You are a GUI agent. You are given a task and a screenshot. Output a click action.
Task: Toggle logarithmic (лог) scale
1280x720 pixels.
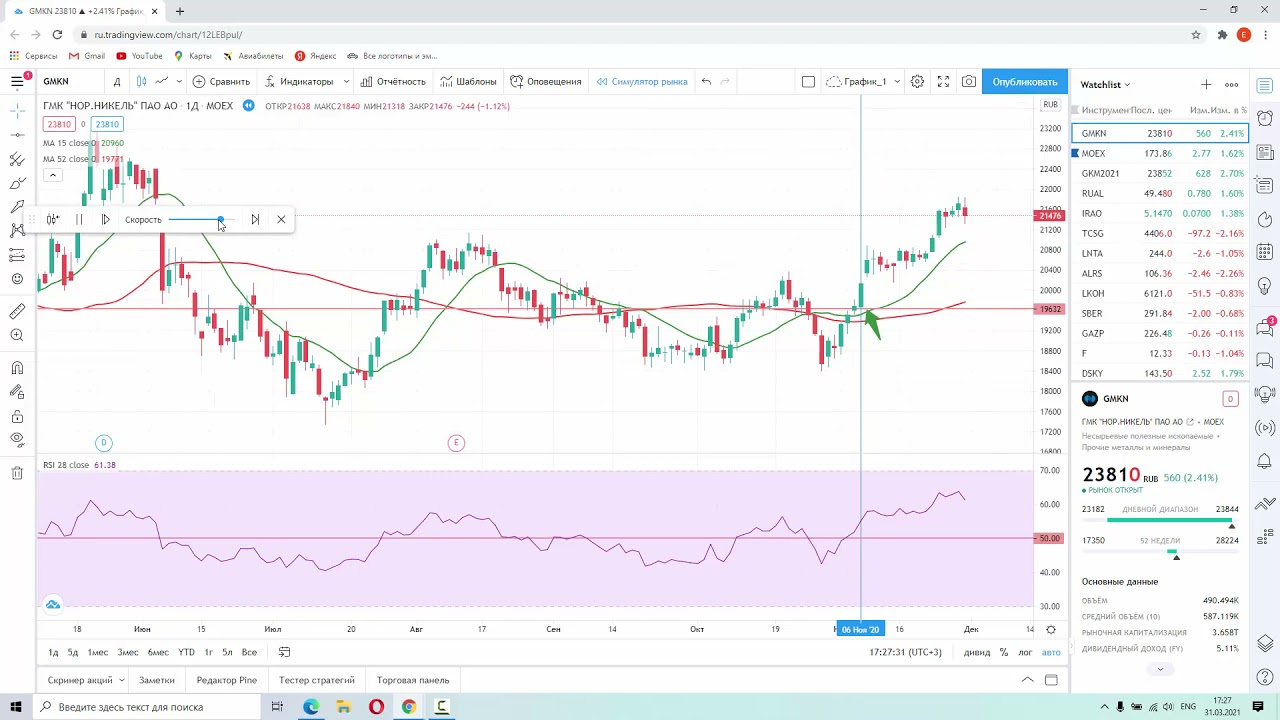coord(1025,652)
